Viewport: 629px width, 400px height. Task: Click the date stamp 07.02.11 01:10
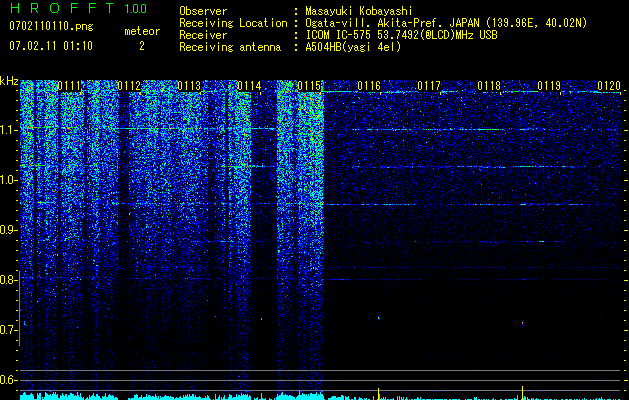pyautogui.click(x=51, y=46)
